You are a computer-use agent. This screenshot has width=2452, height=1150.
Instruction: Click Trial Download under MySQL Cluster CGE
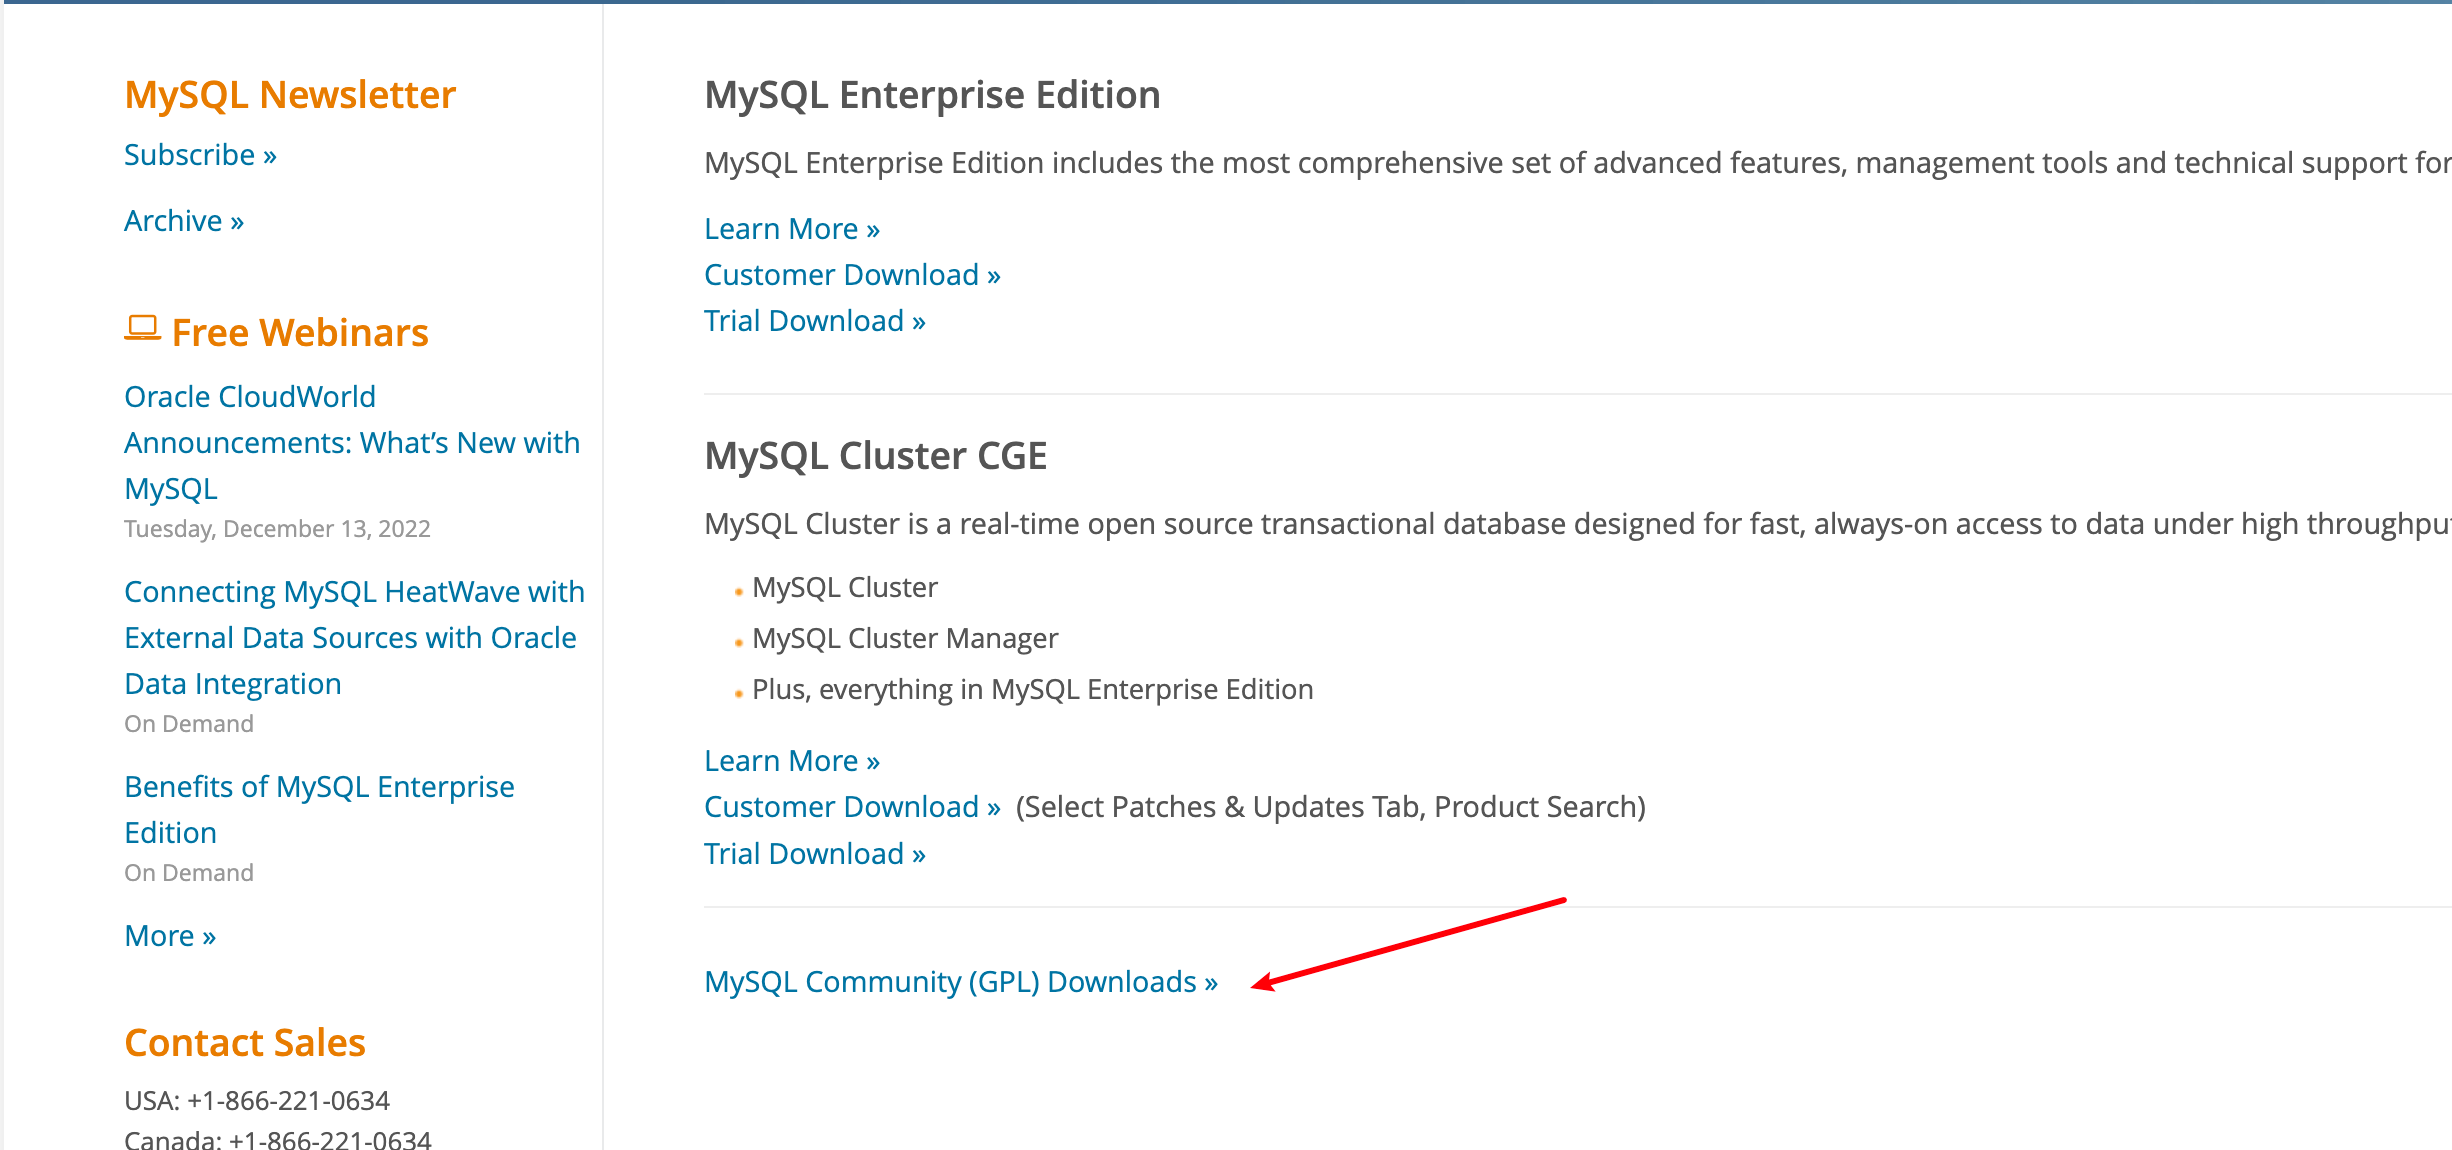pyautogui.click(x=815, y=854)
